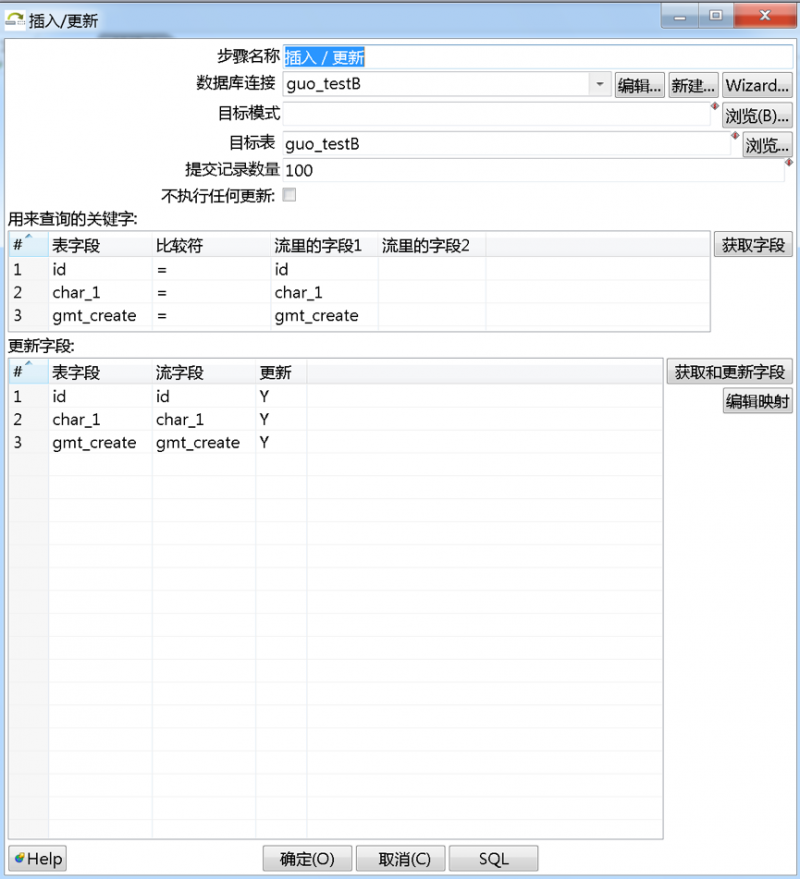
Task: Click 浏览... to browse the target table
Action: [766, 145]
